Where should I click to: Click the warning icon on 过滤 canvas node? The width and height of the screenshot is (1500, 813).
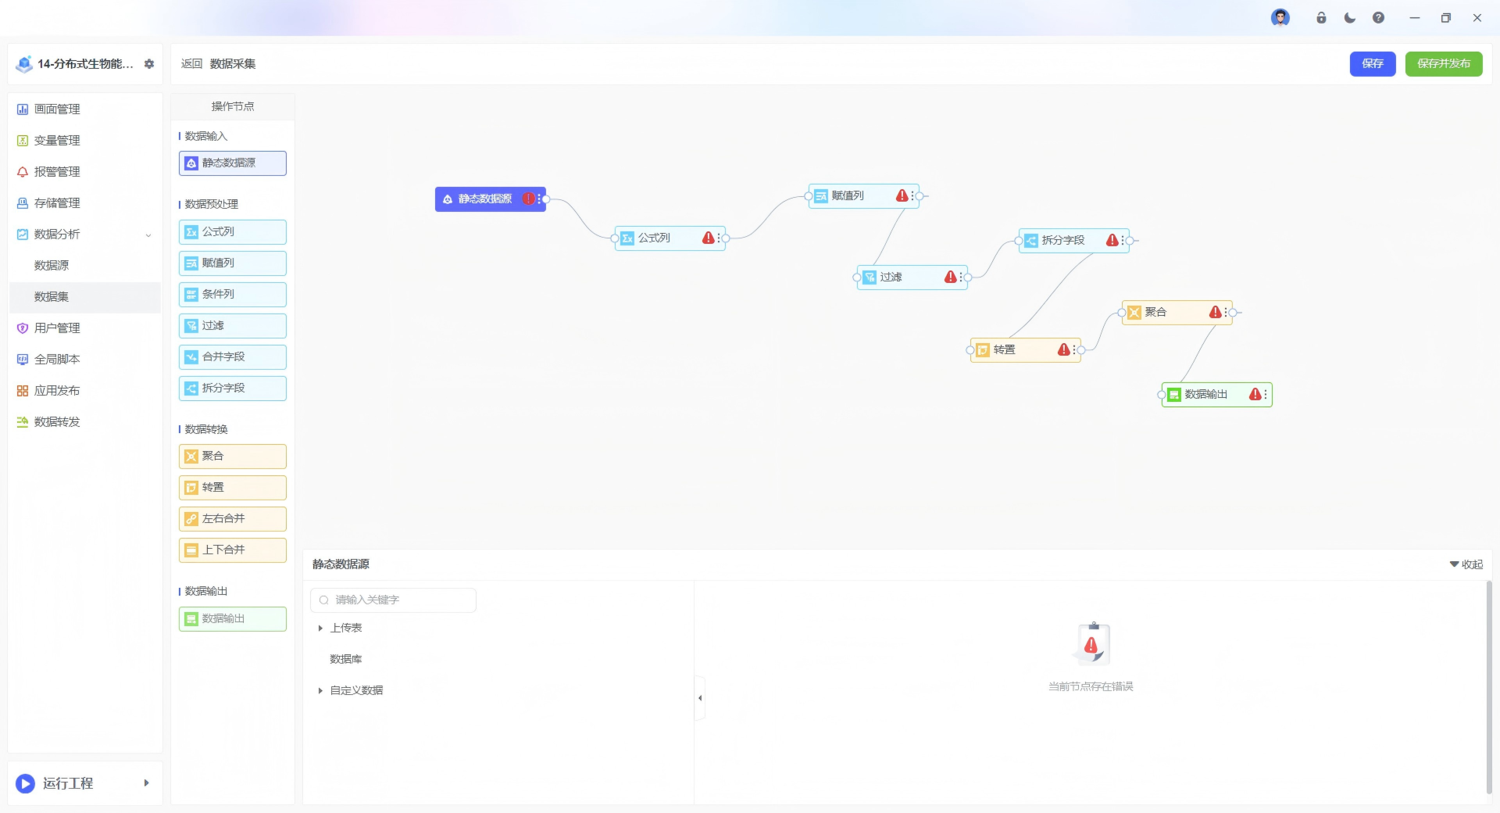click(x=950, y=277)
